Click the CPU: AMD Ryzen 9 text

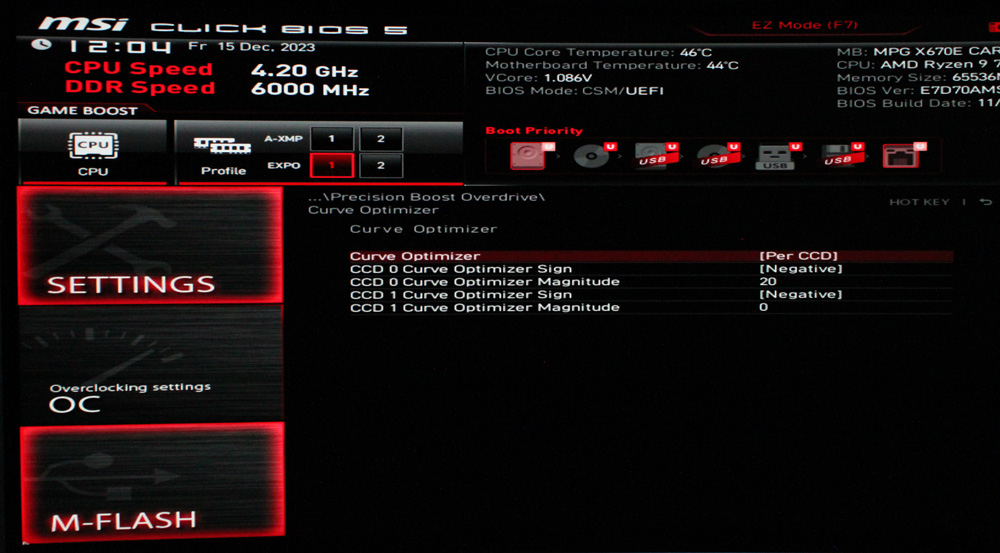tap(918, 65)
